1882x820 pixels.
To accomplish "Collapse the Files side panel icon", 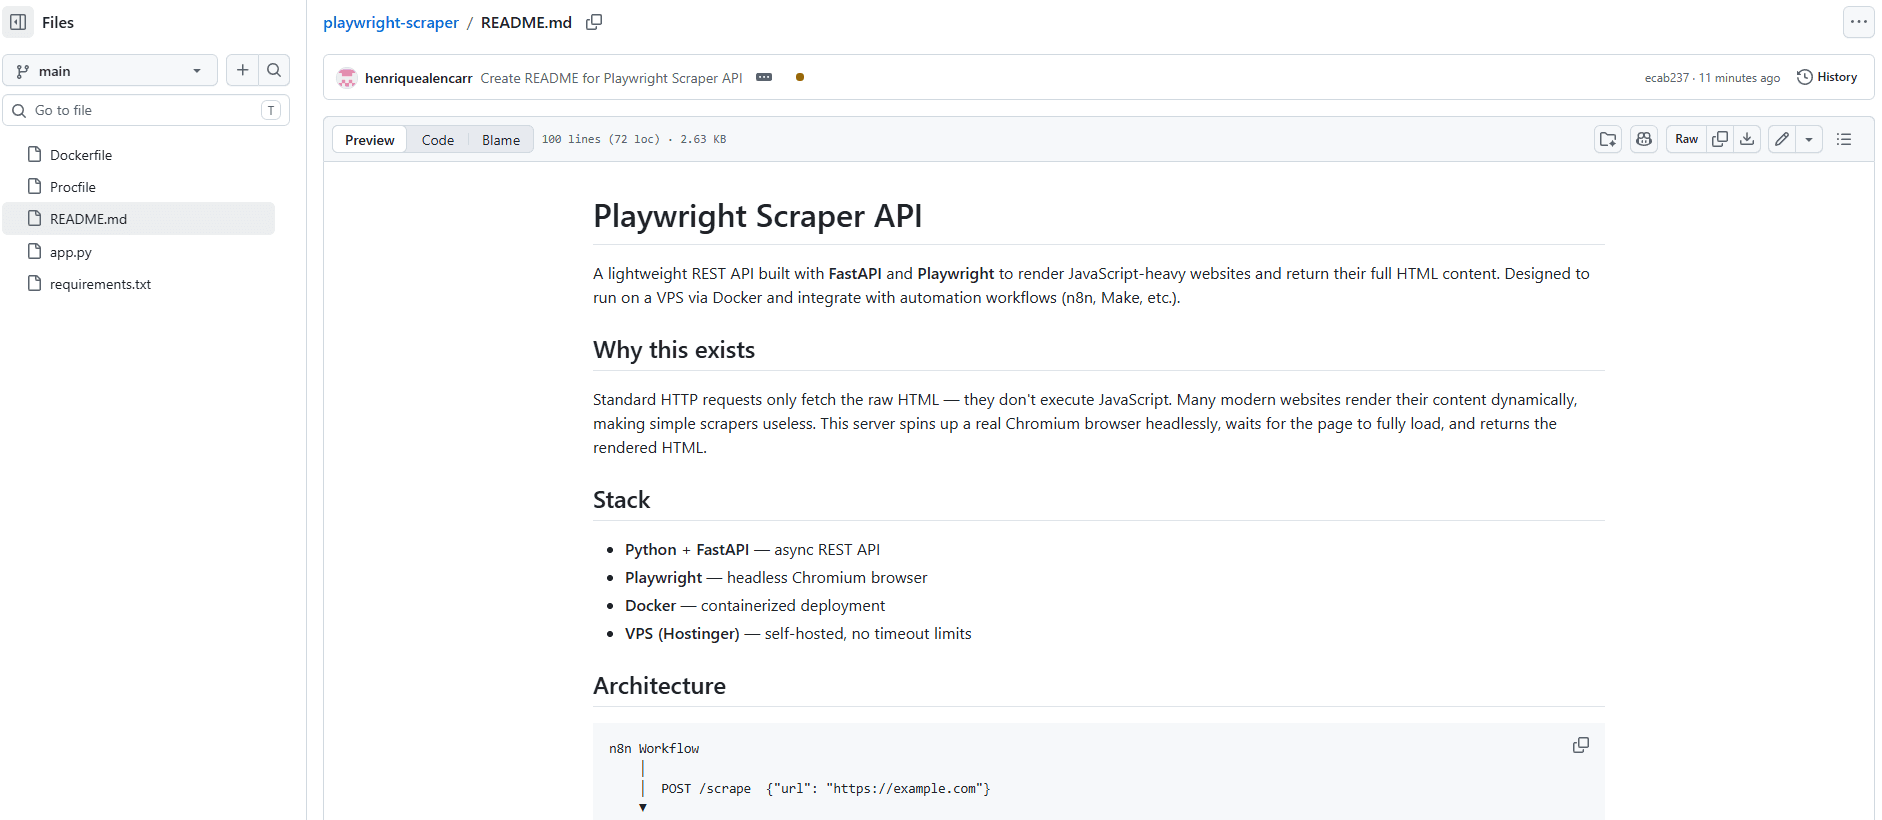I will [18, 22].
